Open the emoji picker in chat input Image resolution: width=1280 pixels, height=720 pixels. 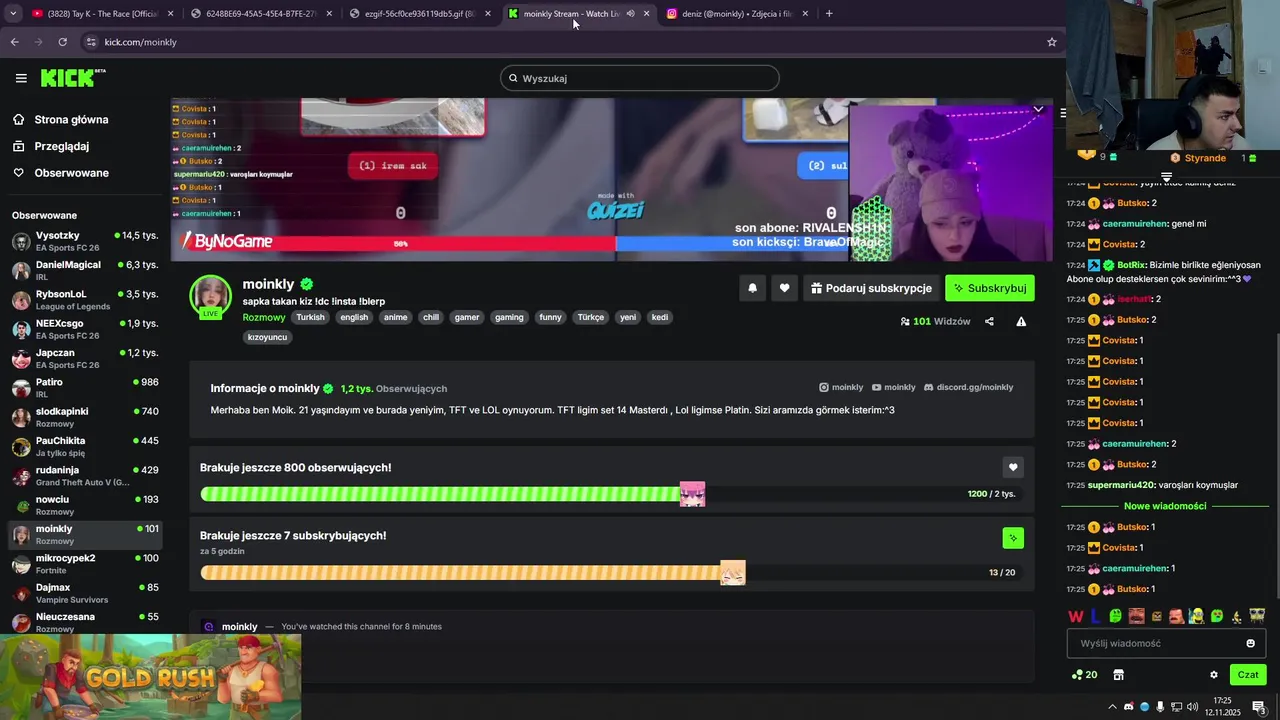[x=1250, y=643]
